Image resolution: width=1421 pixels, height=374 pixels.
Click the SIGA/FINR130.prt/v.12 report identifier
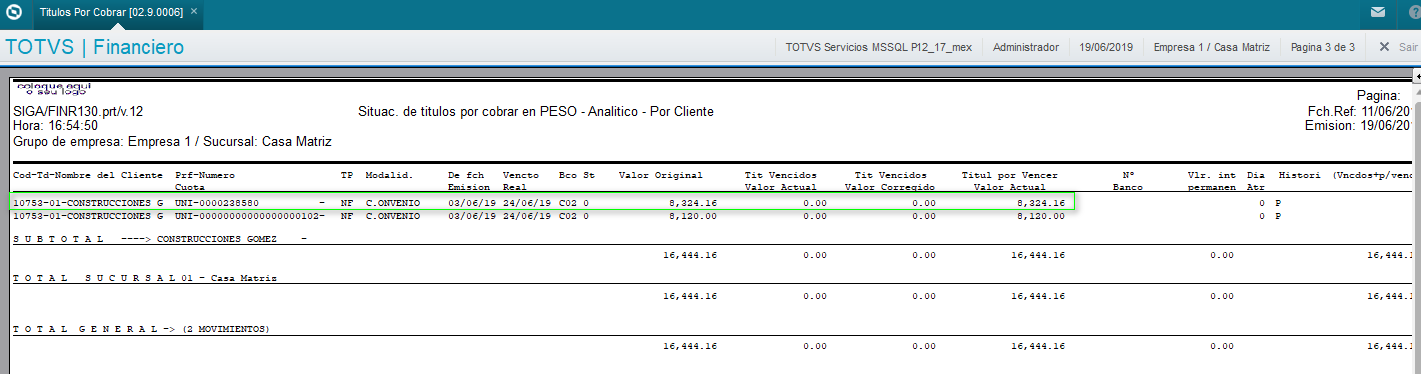(78, 112)
